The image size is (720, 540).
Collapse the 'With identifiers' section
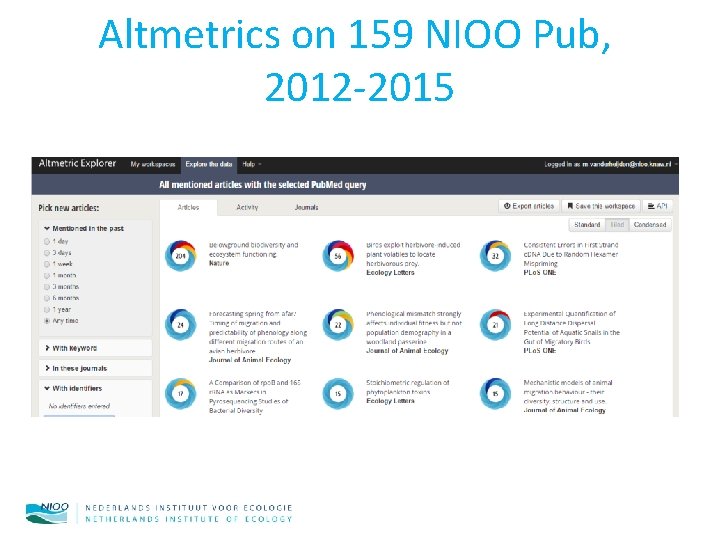click(x=73, y=388)
